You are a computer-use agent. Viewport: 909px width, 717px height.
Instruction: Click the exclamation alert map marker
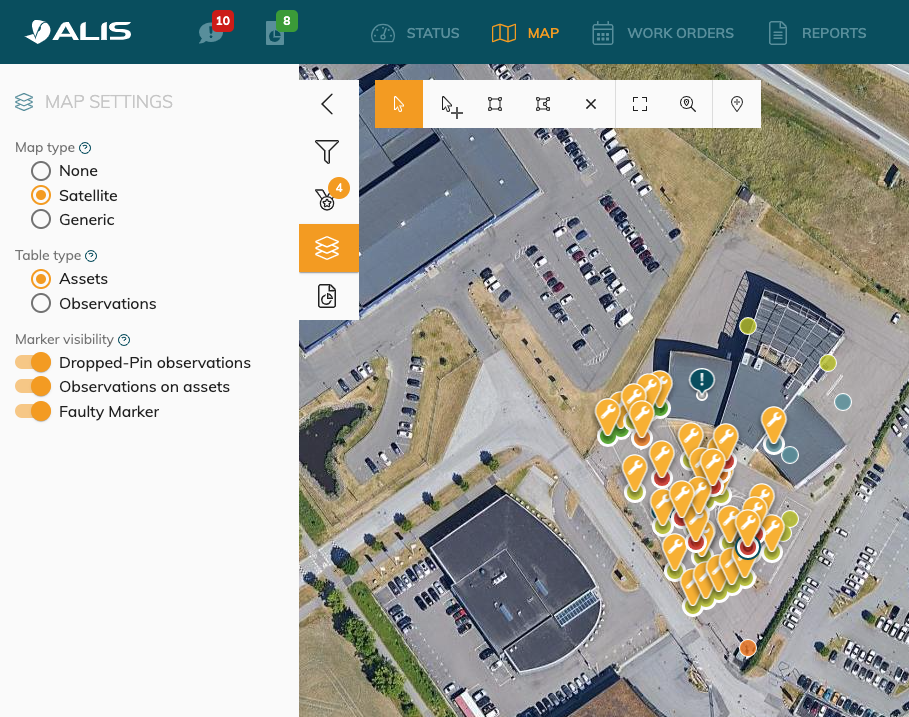[702, 380]
